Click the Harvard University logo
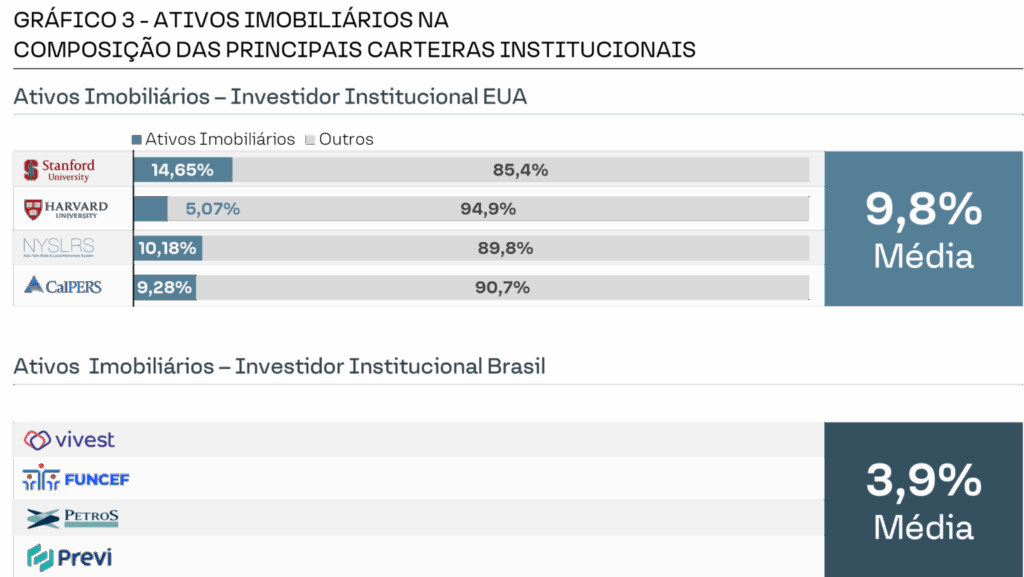The height and width of the screenshot is (577, 1024). pos(65,209)
